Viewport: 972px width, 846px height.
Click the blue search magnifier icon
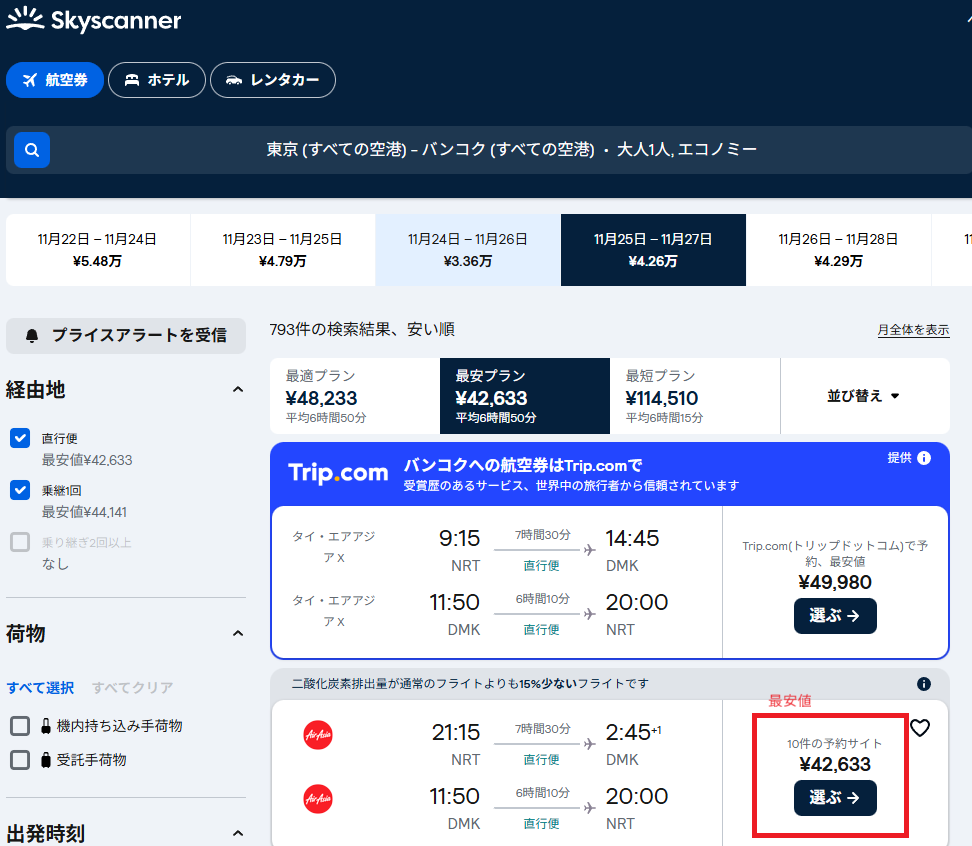click(x=32, y=150)
